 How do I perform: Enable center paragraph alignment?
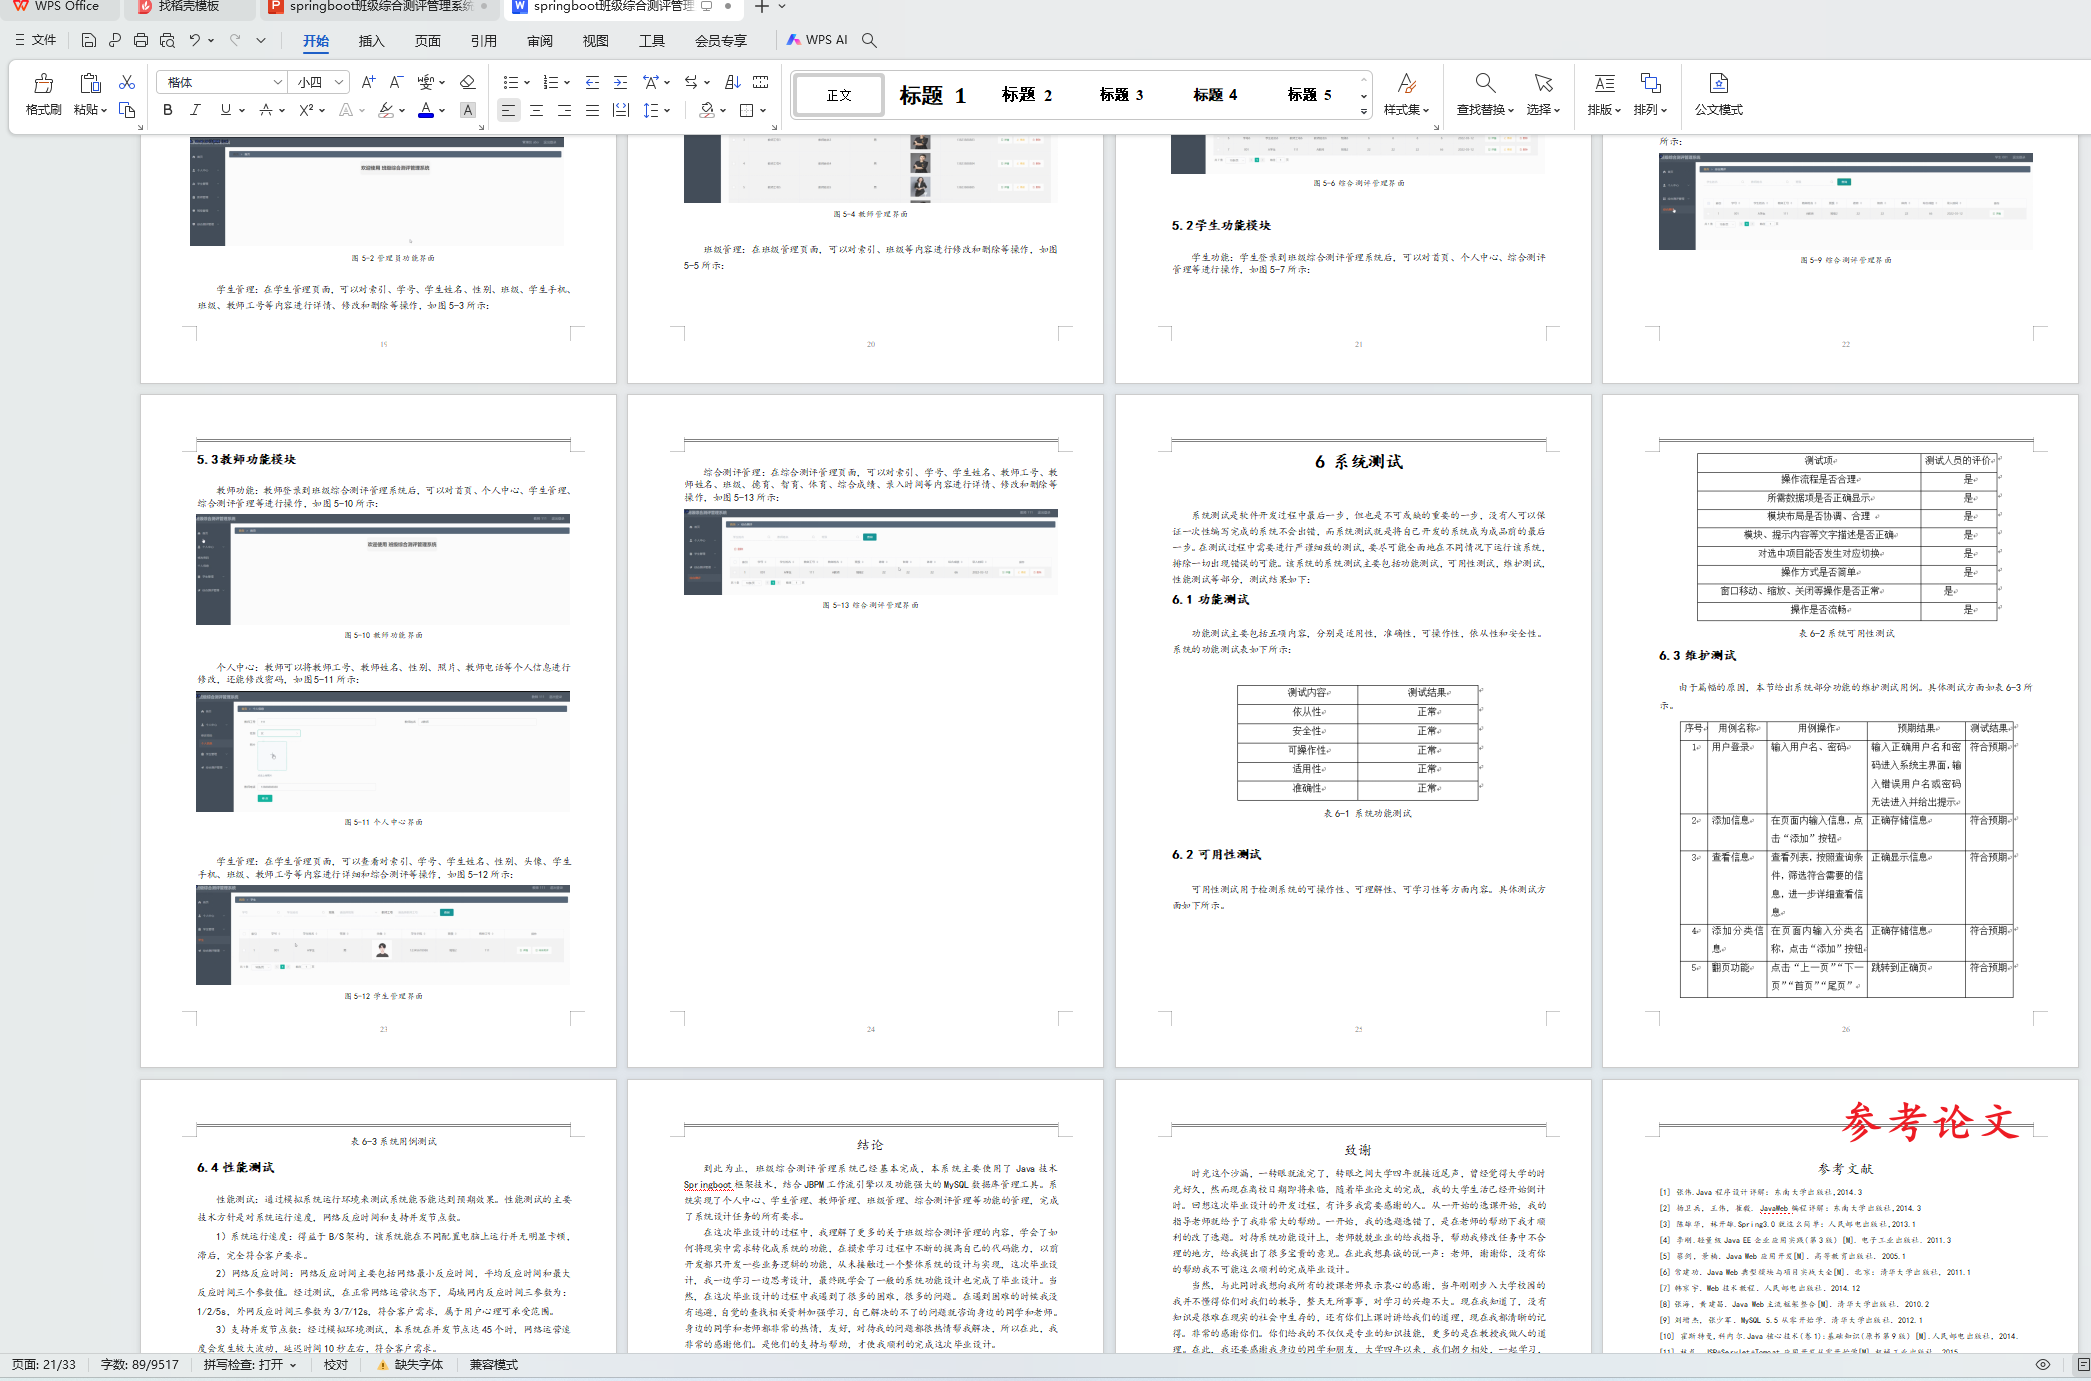pos(536,110)
